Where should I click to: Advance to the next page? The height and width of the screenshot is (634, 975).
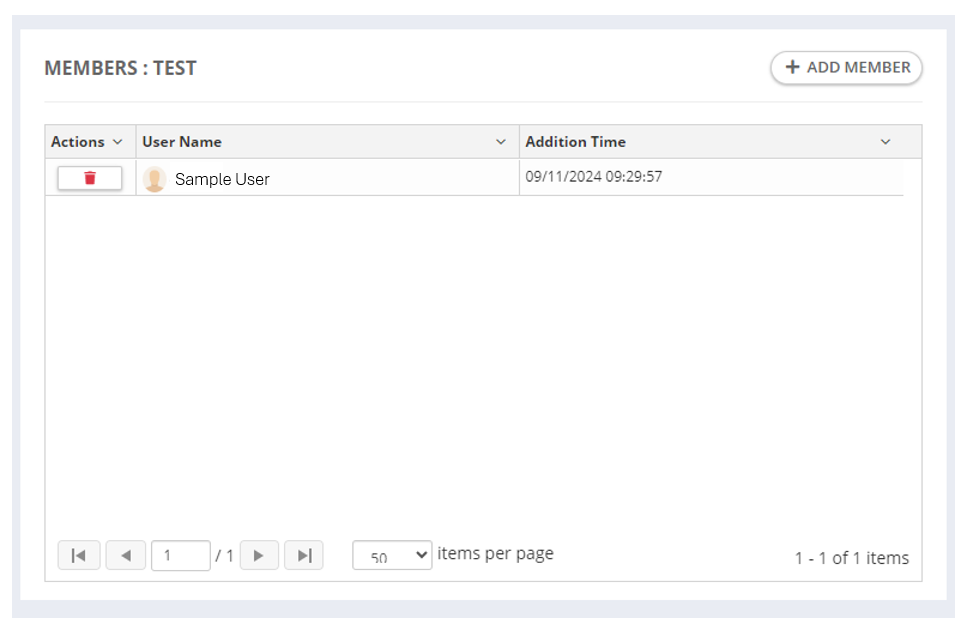point(259,555)
